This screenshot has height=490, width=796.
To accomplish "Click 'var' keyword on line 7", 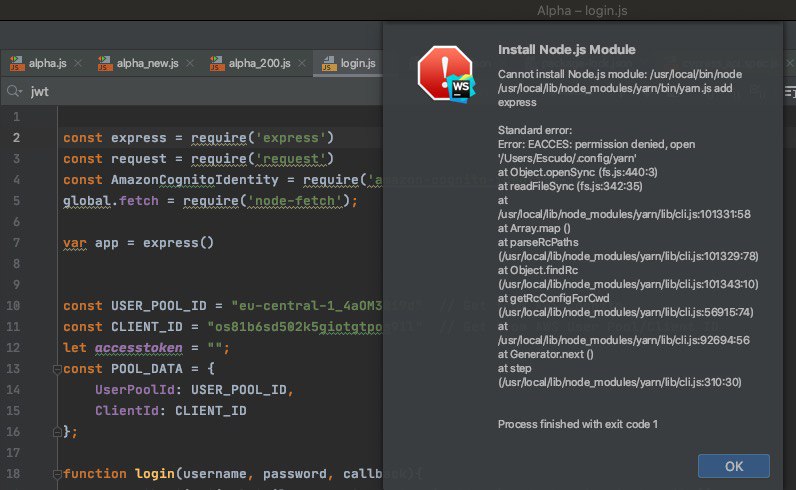I will coord(75,243).
